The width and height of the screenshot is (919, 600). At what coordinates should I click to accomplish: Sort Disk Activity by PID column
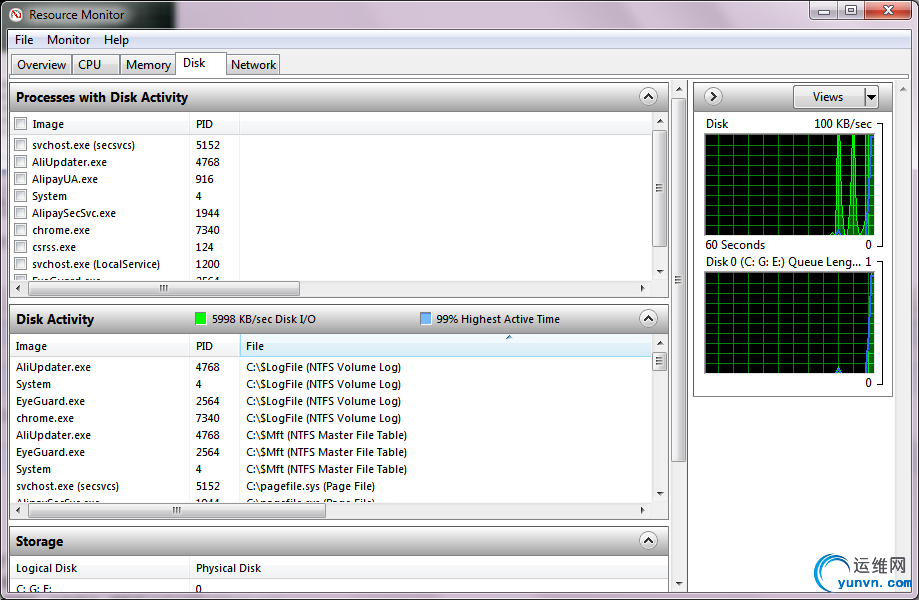(215, 346)
